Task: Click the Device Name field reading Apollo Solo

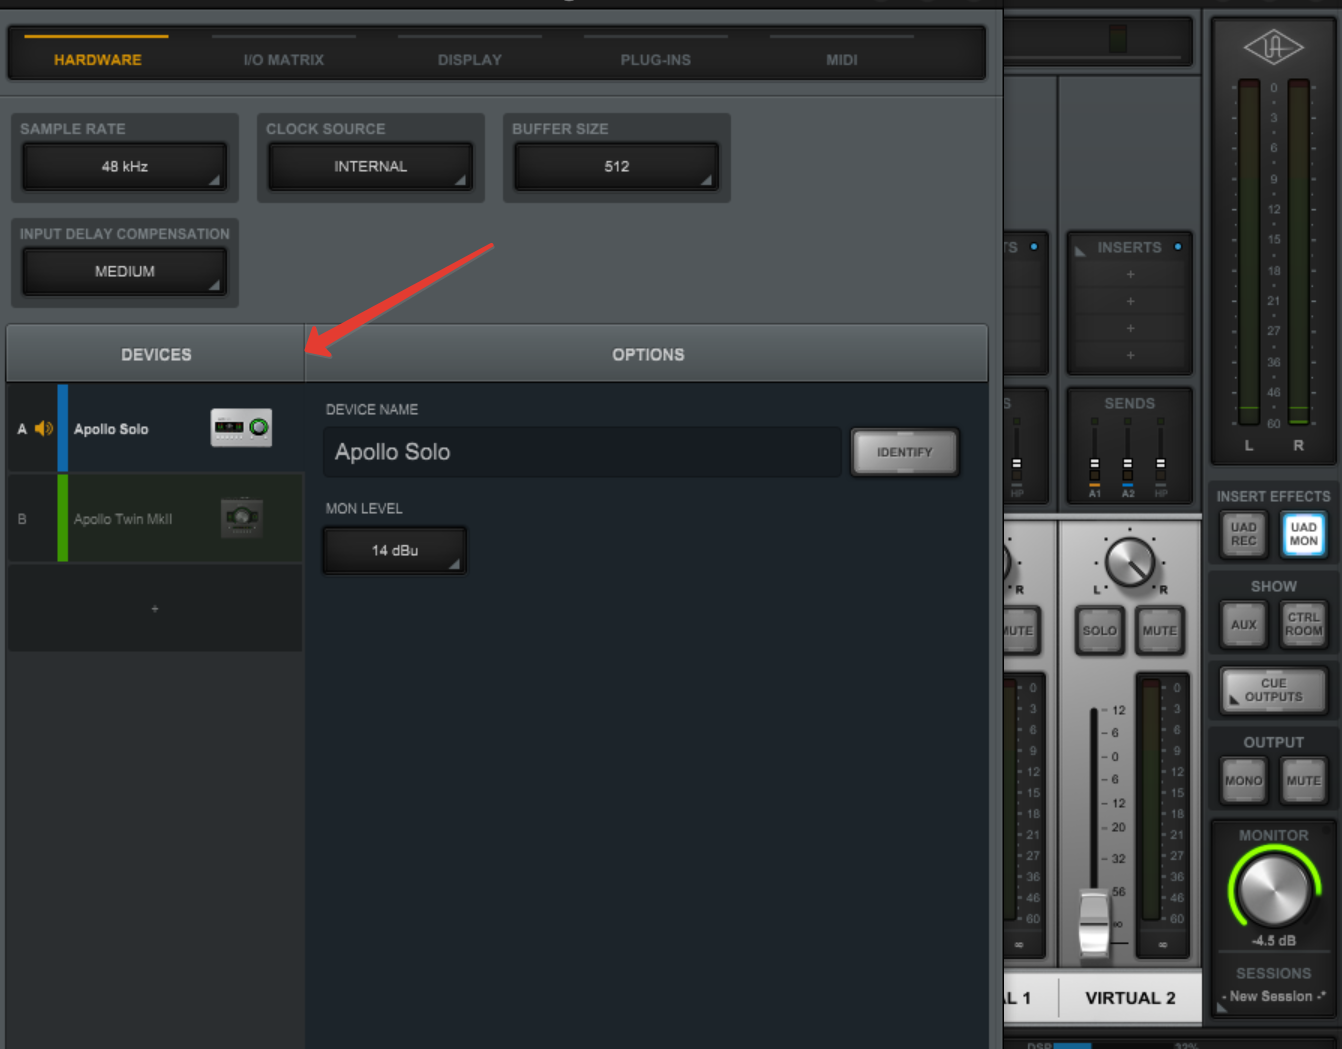Action: pos(582,452)
